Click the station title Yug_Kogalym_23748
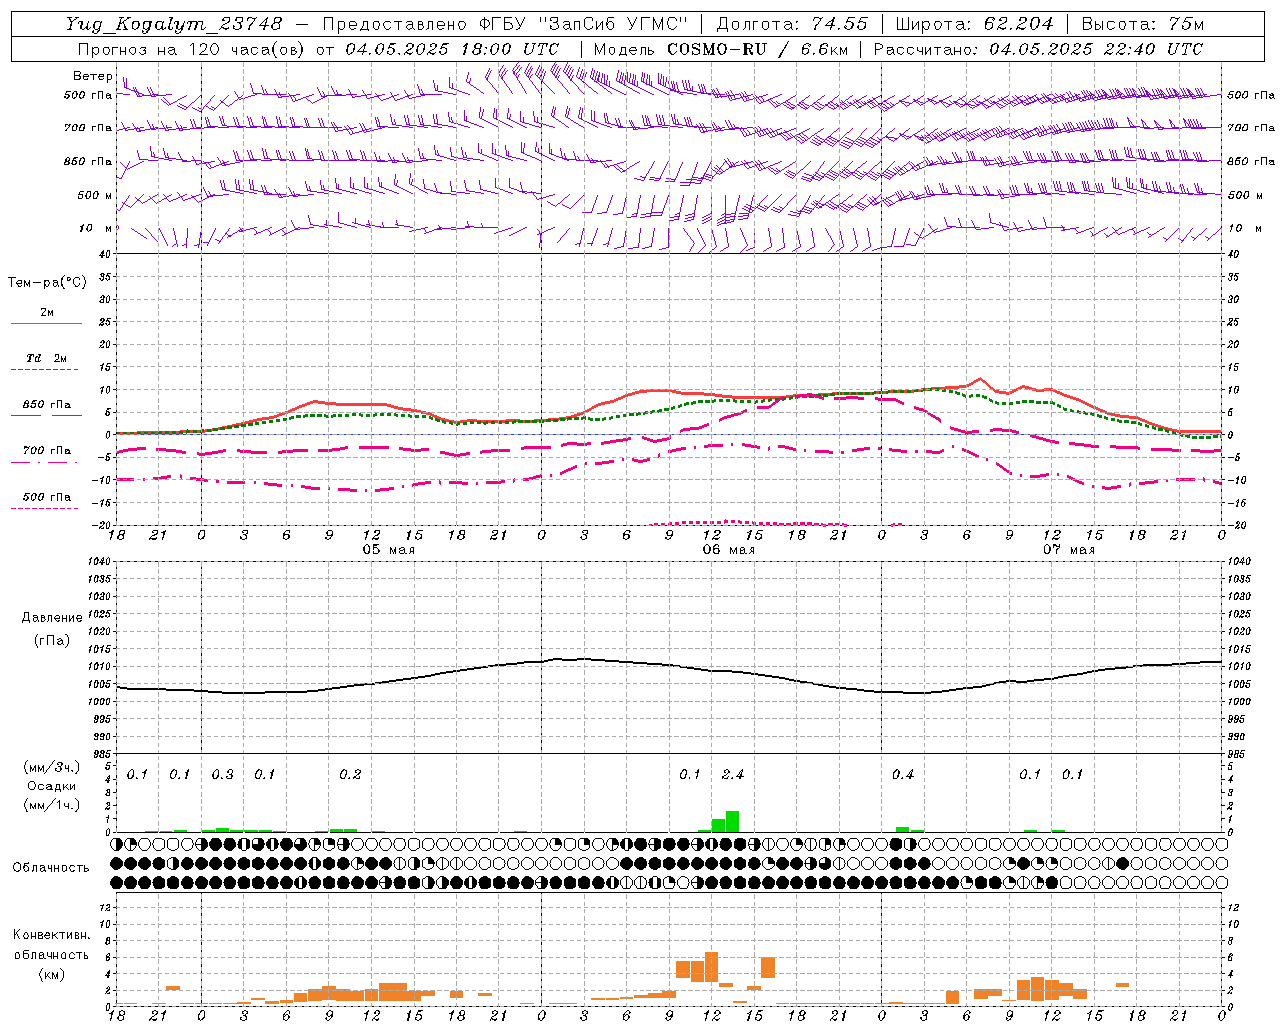This screenshot has width=1280, height=1024. click(x=175, y=23)
